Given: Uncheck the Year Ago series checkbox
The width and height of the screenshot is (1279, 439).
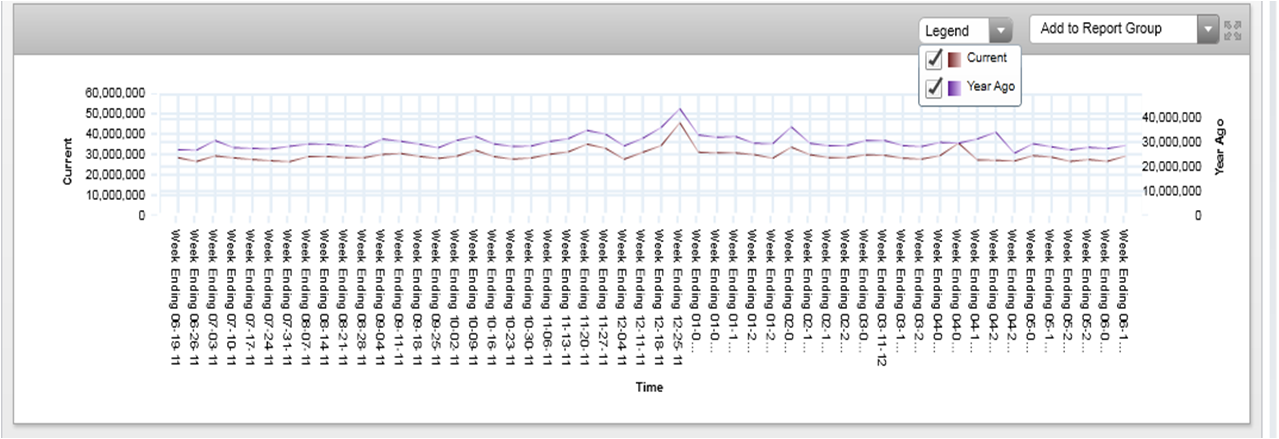Looking at the screenshot, I should click(x=935, y=87).
